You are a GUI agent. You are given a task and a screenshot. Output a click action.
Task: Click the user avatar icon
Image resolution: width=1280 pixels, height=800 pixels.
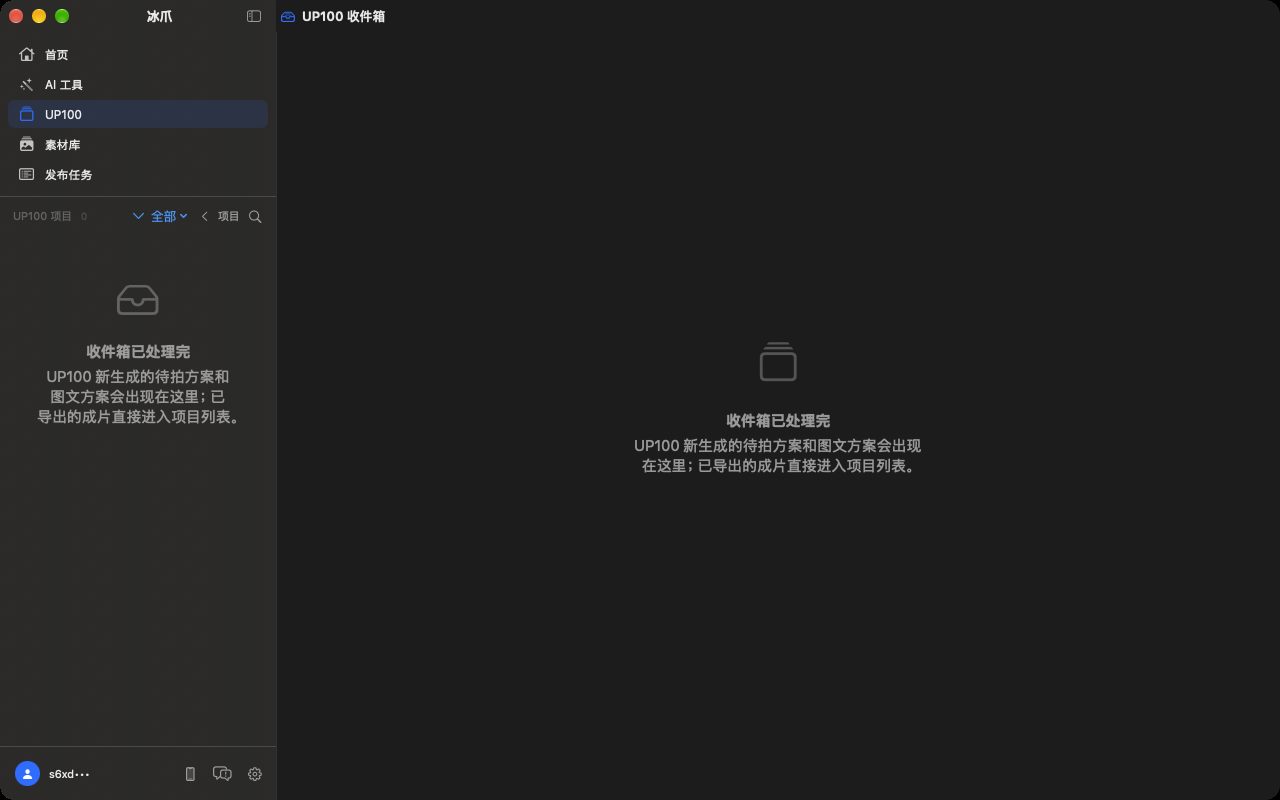coord(27,774)
